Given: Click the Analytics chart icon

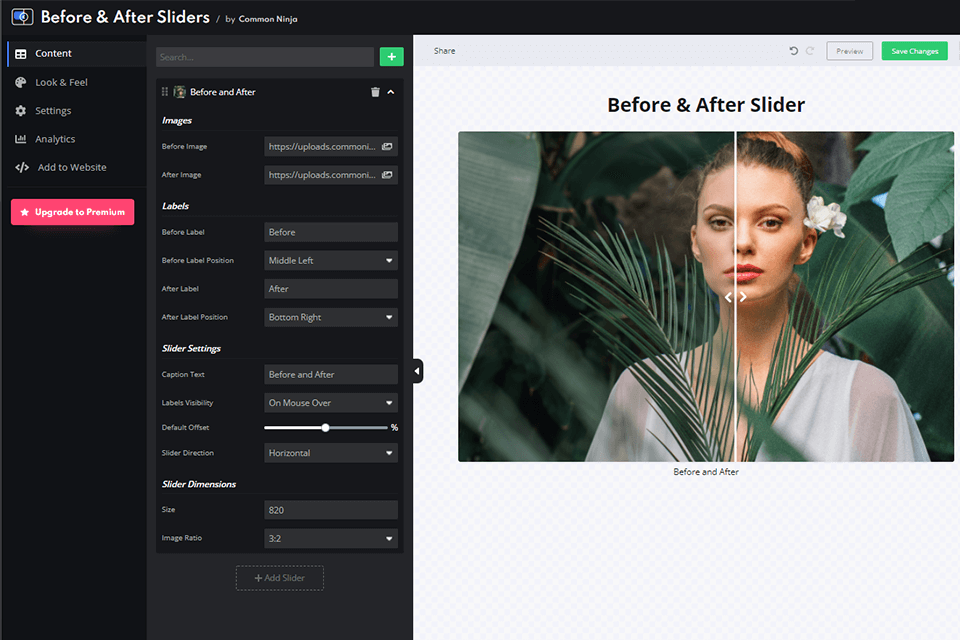Looking at the screenshot, I should click(x=21, y=139).
